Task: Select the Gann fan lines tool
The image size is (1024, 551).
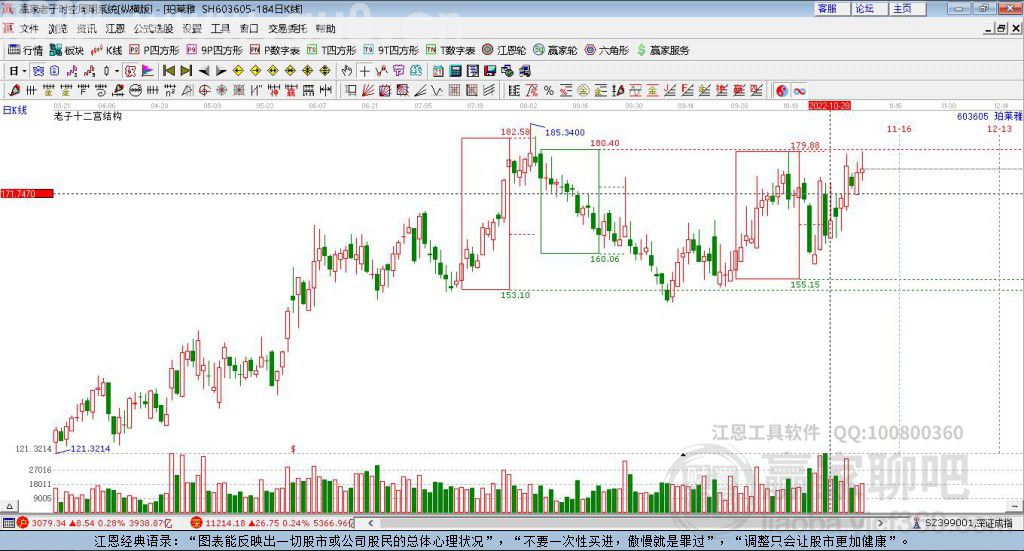Action: coord(368,90)
